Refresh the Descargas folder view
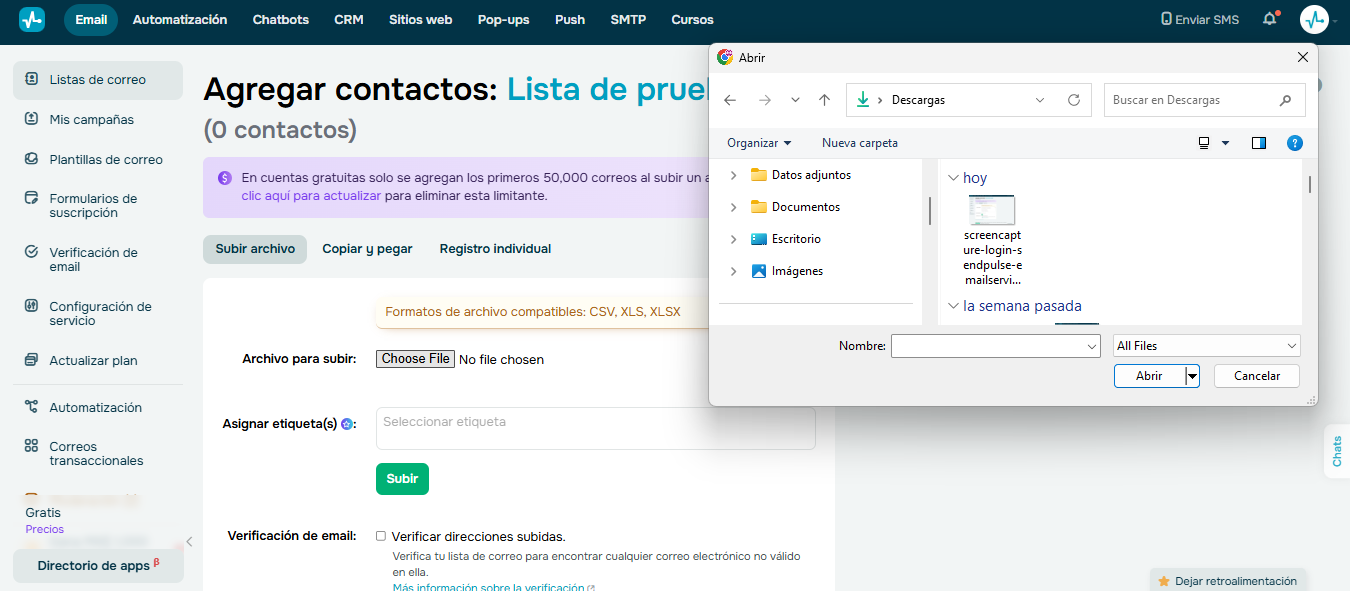Image resolution: width=1350 pixels, height=591 pixels. [x=1074, y=100]
